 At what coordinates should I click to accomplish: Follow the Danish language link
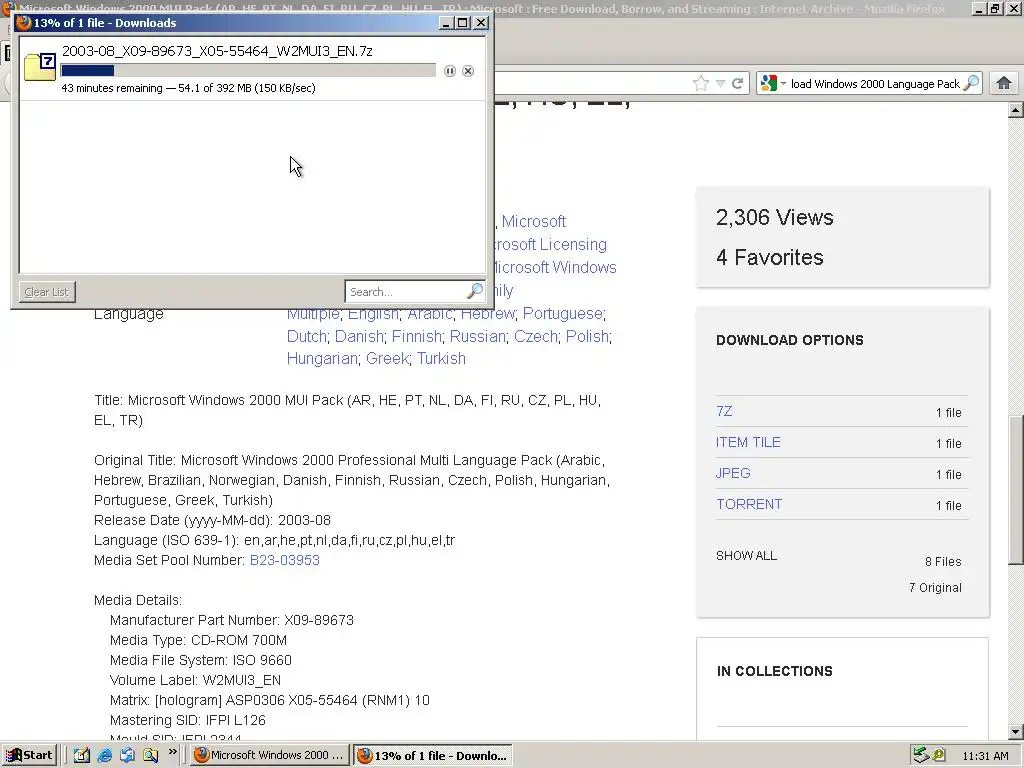(359, 336)
